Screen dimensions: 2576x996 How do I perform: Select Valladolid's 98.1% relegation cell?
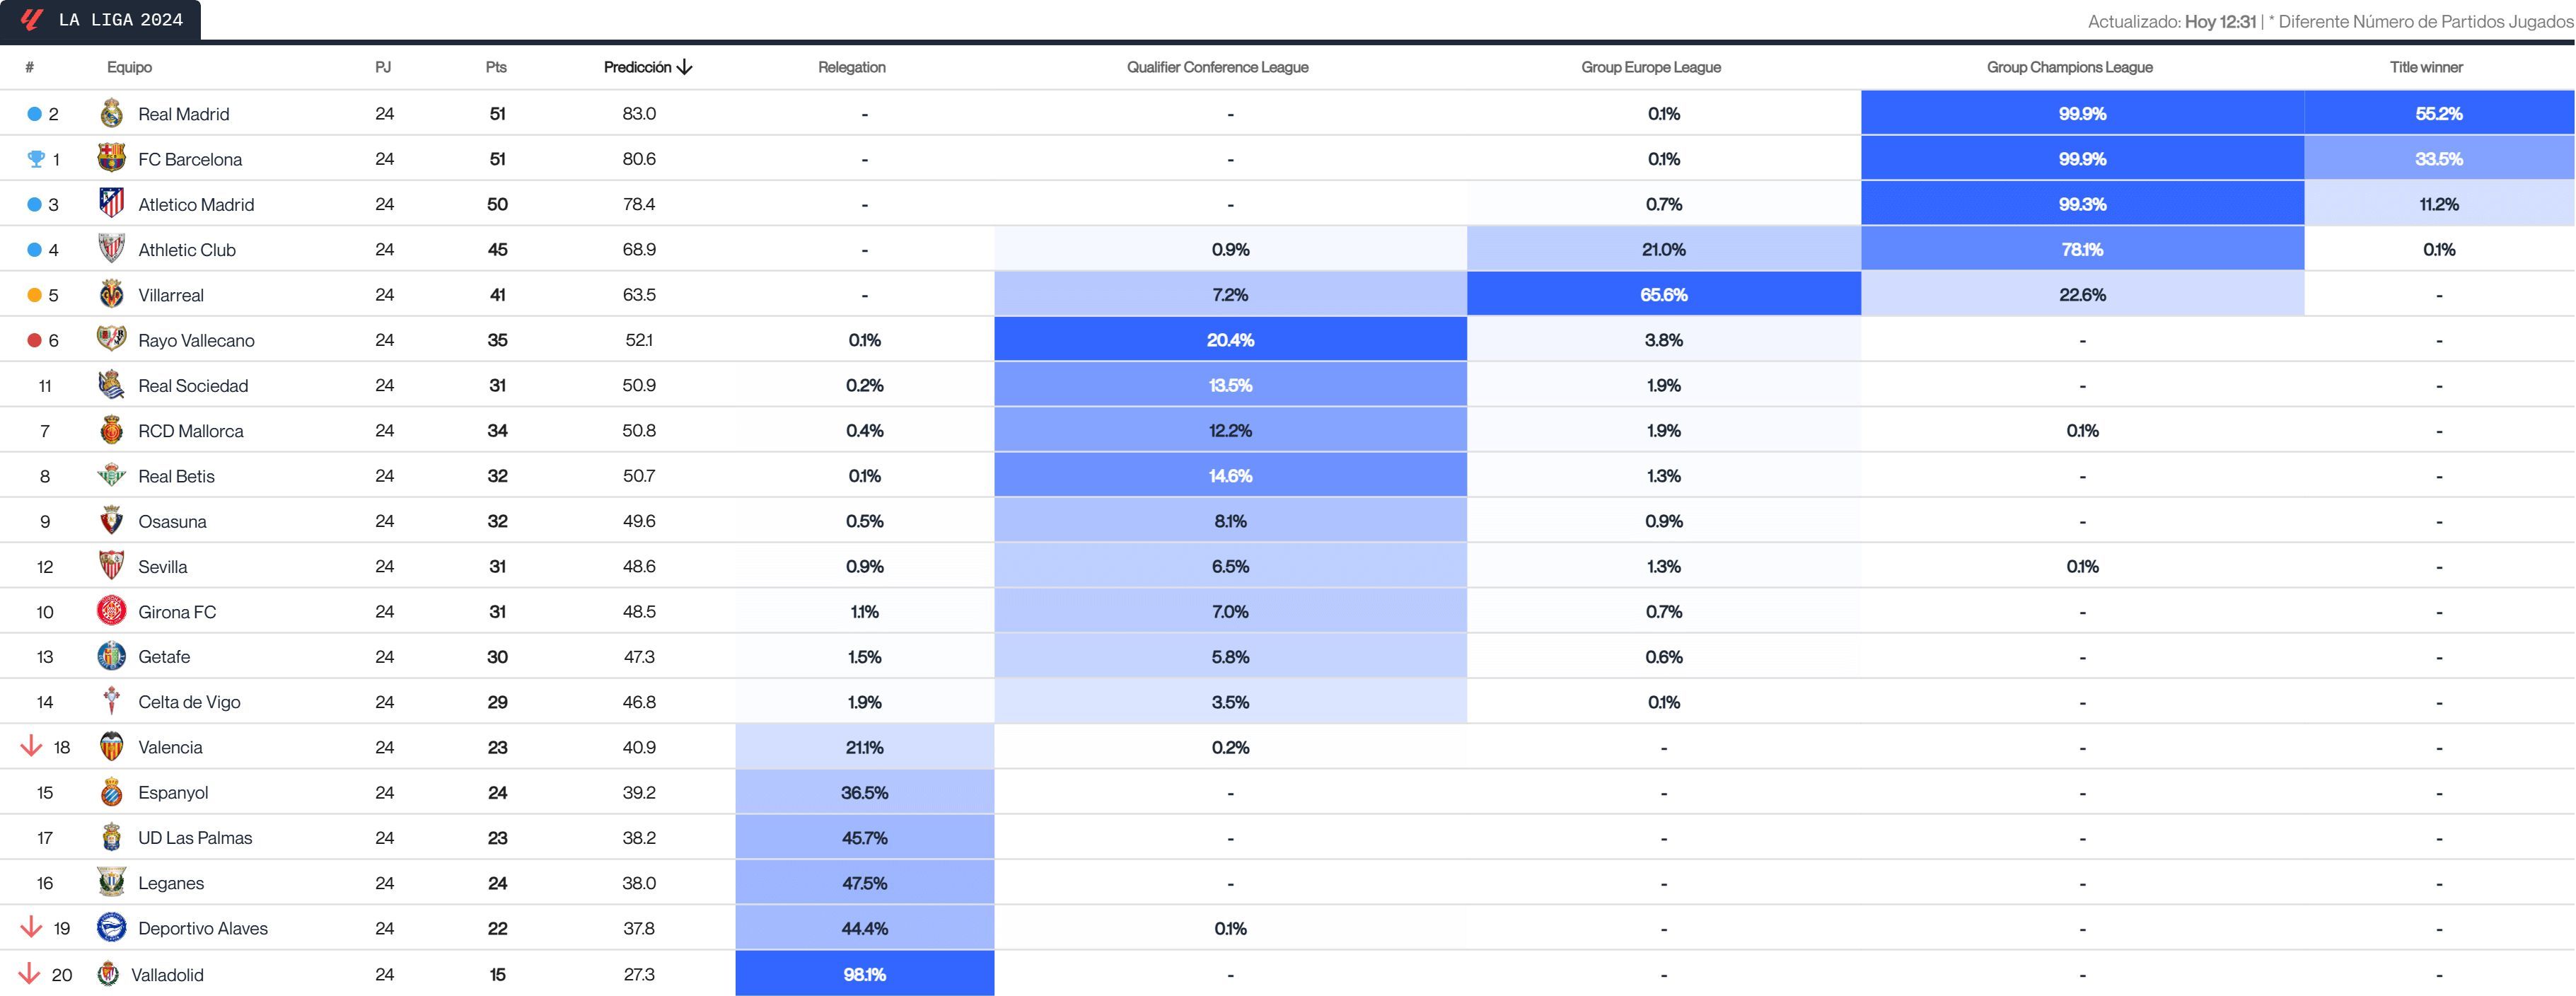pos(864,973)
